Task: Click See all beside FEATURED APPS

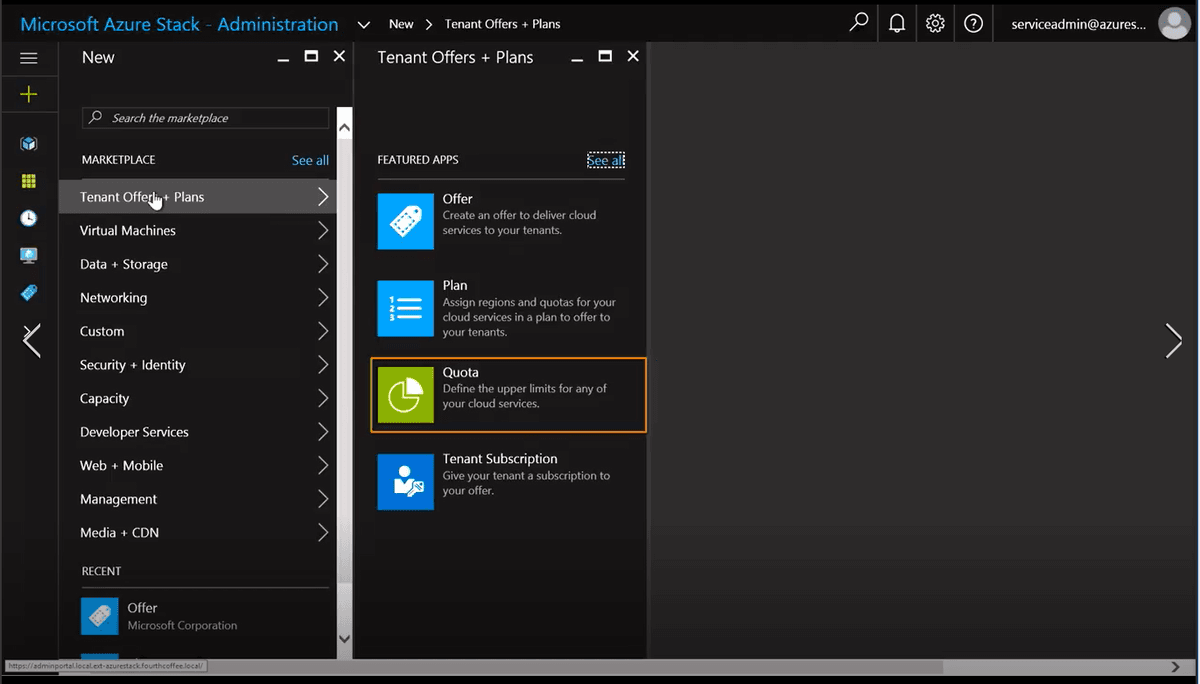Action: click(x=605, y=160)
